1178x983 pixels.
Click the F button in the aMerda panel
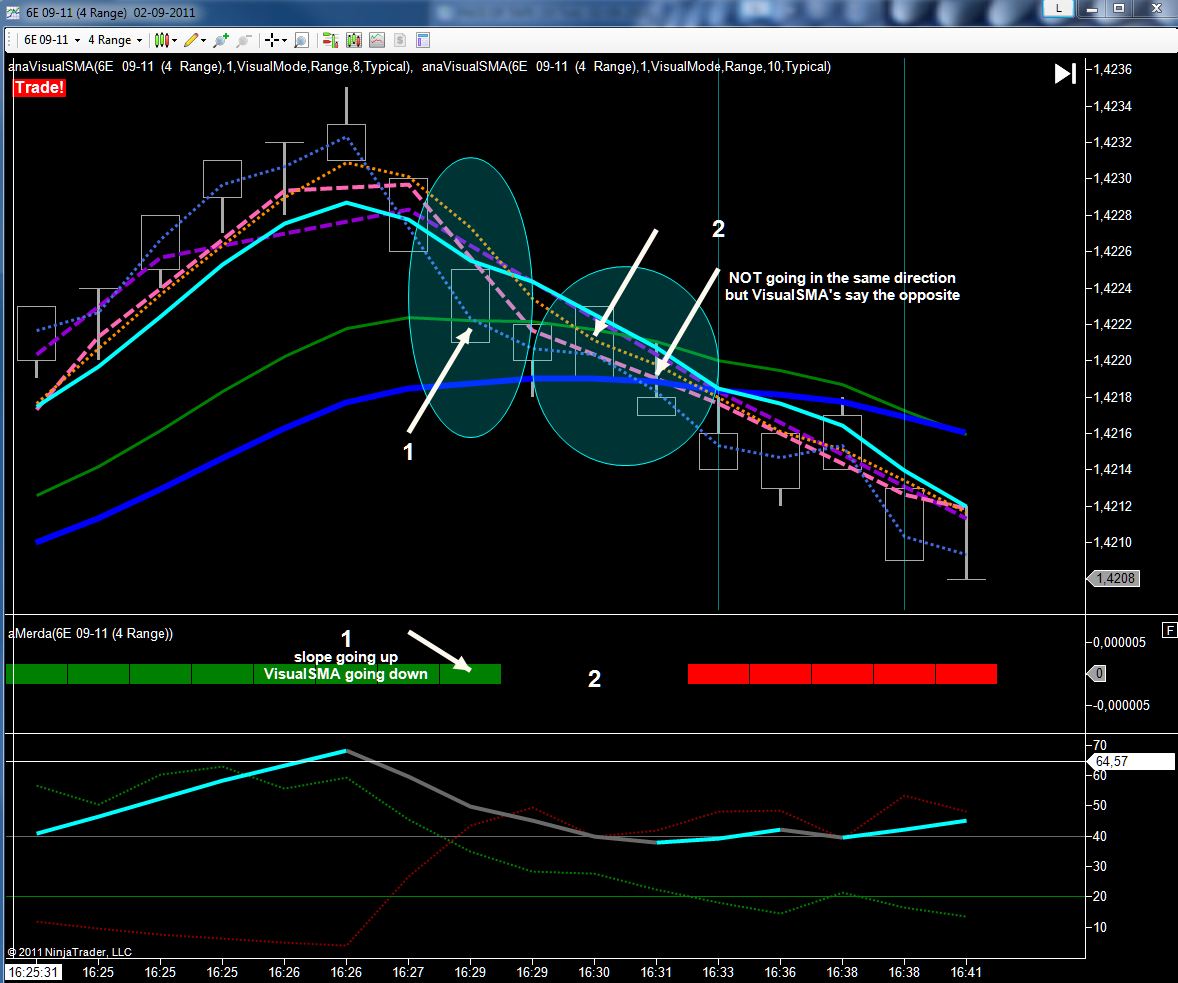1169,630
